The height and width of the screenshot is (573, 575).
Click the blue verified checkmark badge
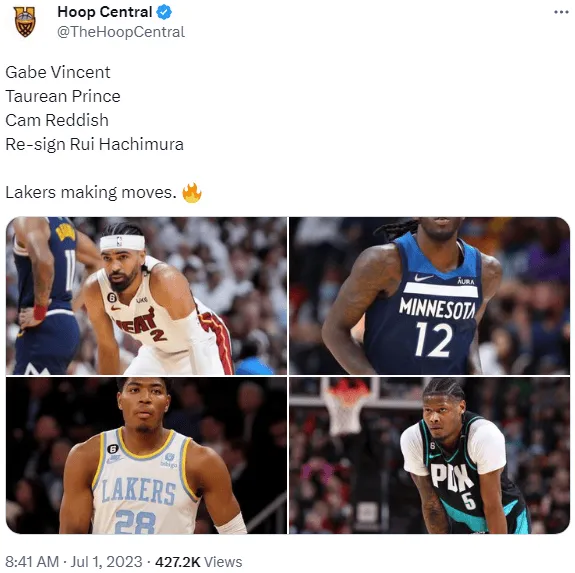pos(164,12)
